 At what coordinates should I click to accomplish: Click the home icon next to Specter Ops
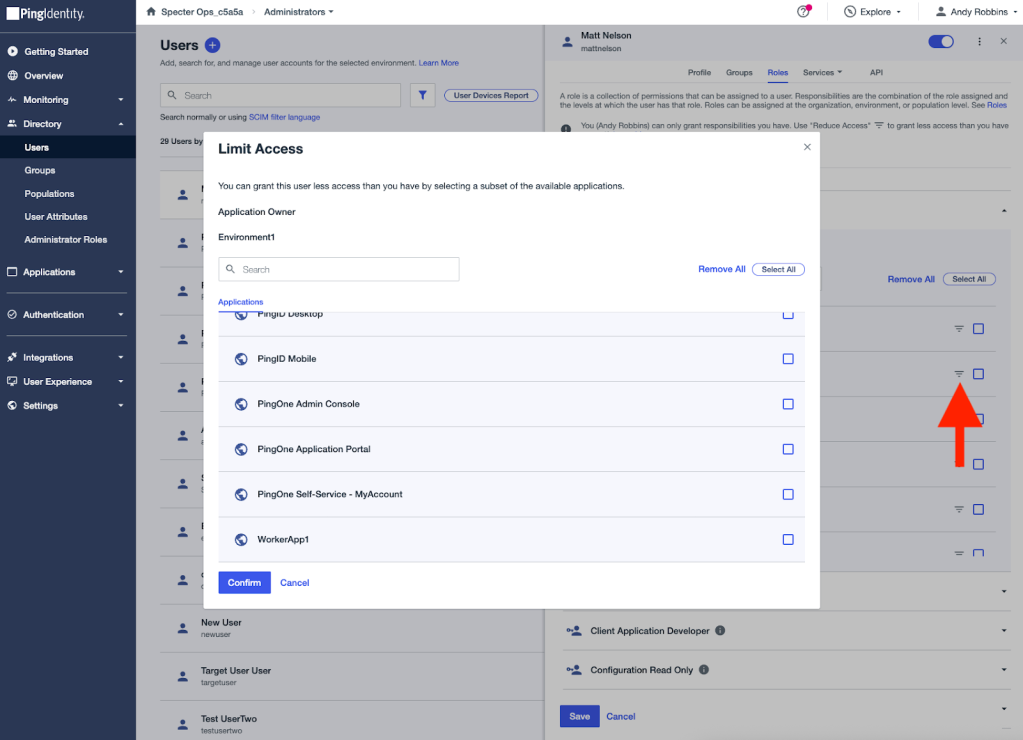(151, 12)
